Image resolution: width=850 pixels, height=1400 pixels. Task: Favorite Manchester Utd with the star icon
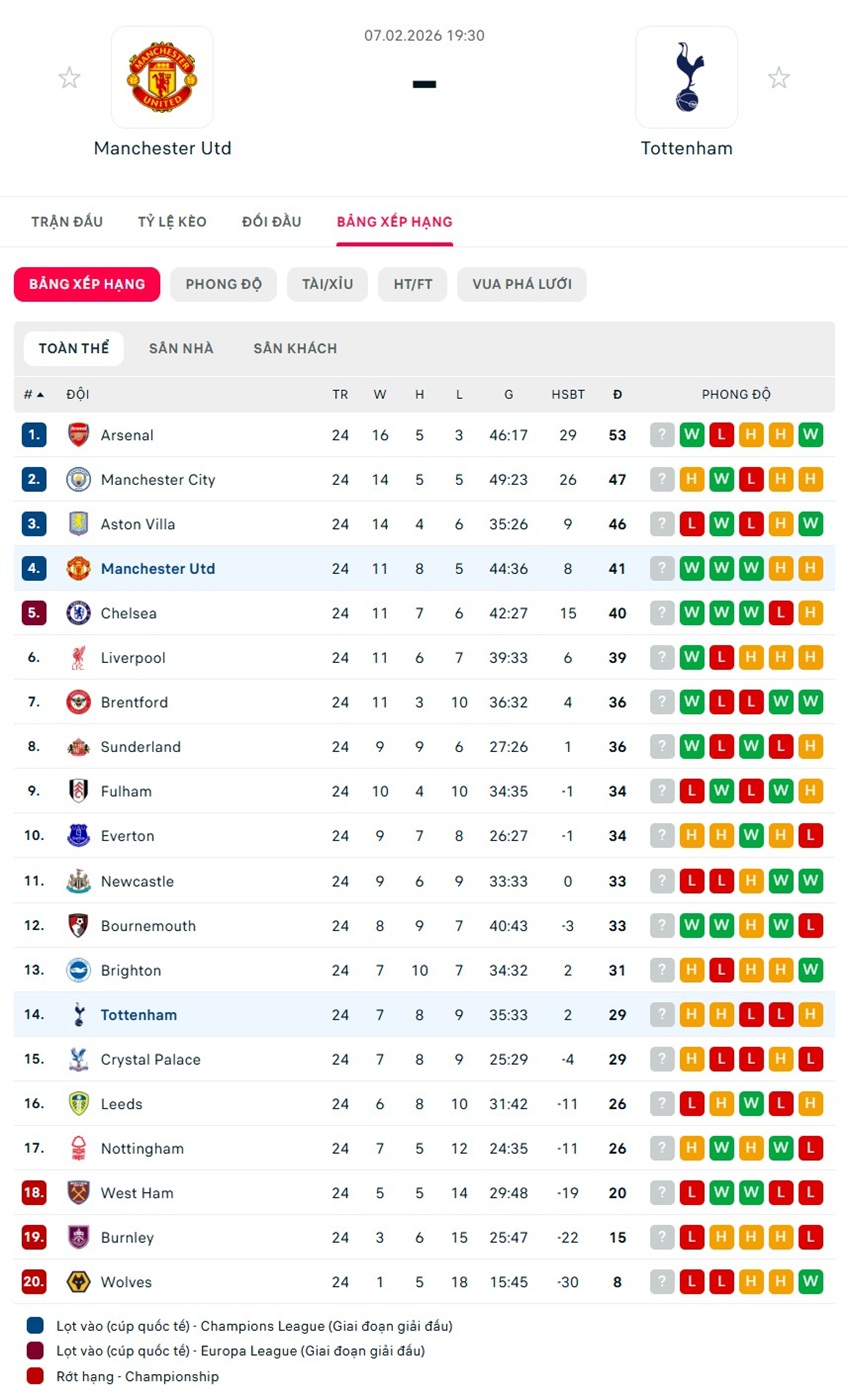(x=69, y=78)
